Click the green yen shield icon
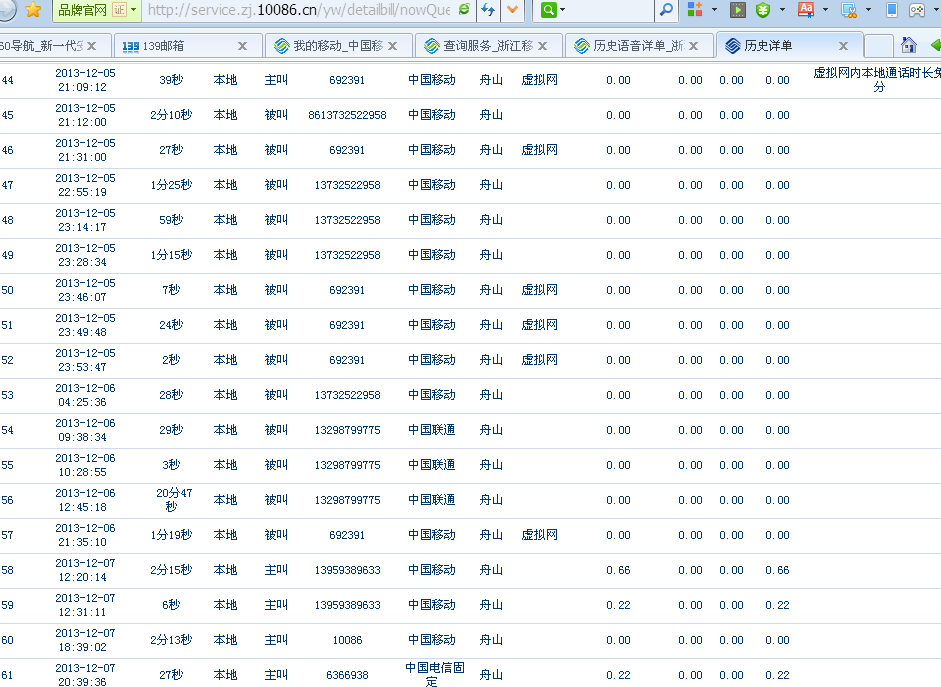The image size is (941, 687). tap(763, 10)
